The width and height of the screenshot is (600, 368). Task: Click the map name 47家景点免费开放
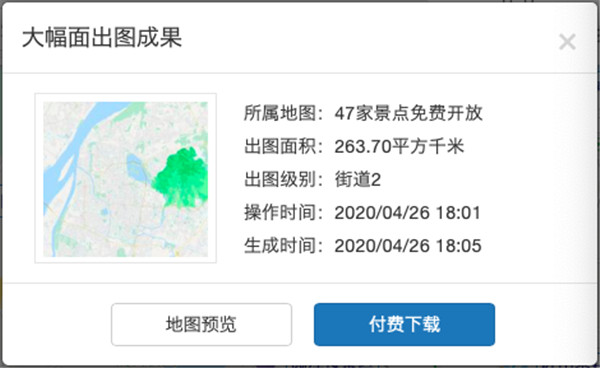(x=408, y=113)
